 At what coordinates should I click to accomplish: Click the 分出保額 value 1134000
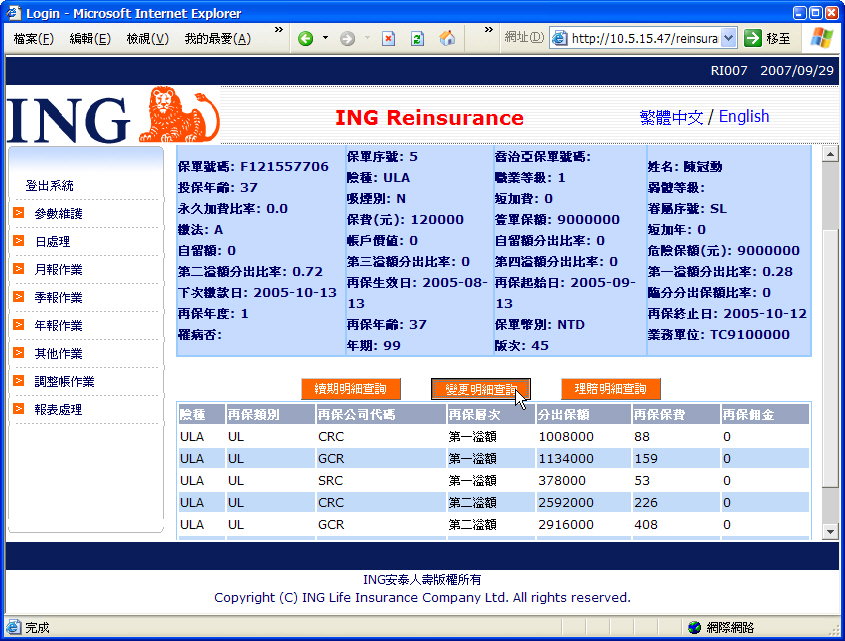(566, 459)
